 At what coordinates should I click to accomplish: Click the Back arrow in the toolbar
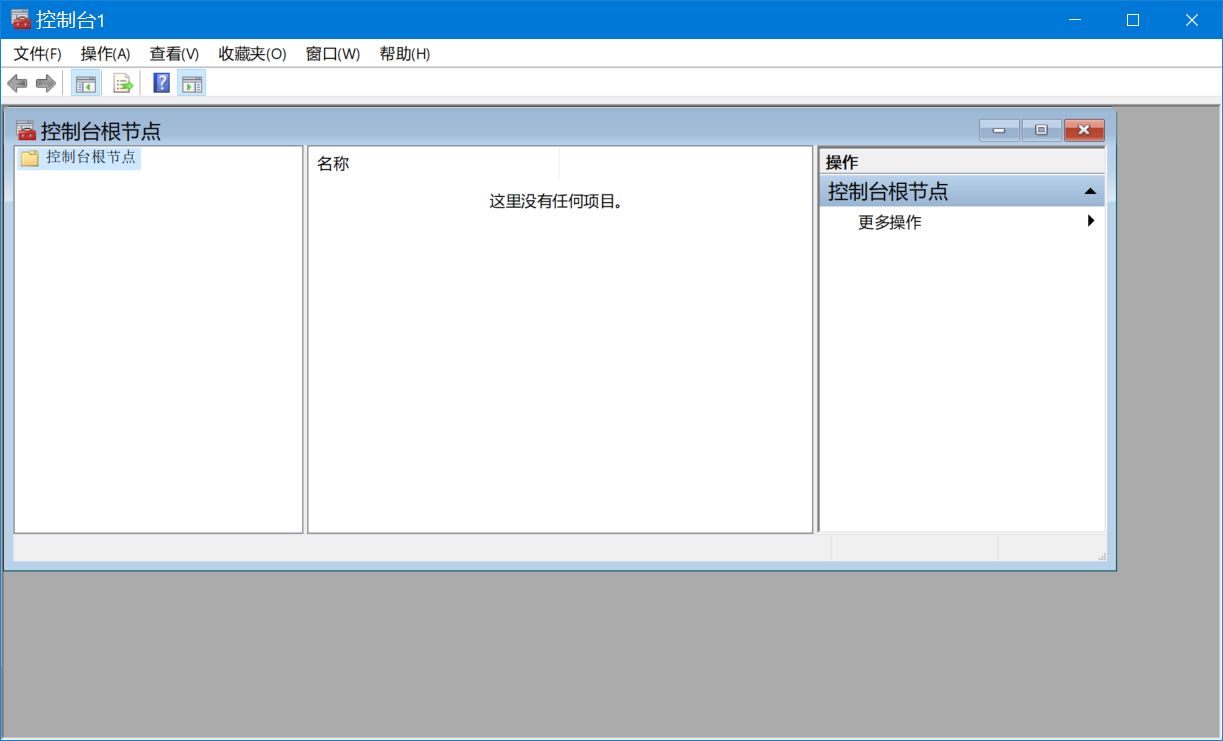pos(17,84)
